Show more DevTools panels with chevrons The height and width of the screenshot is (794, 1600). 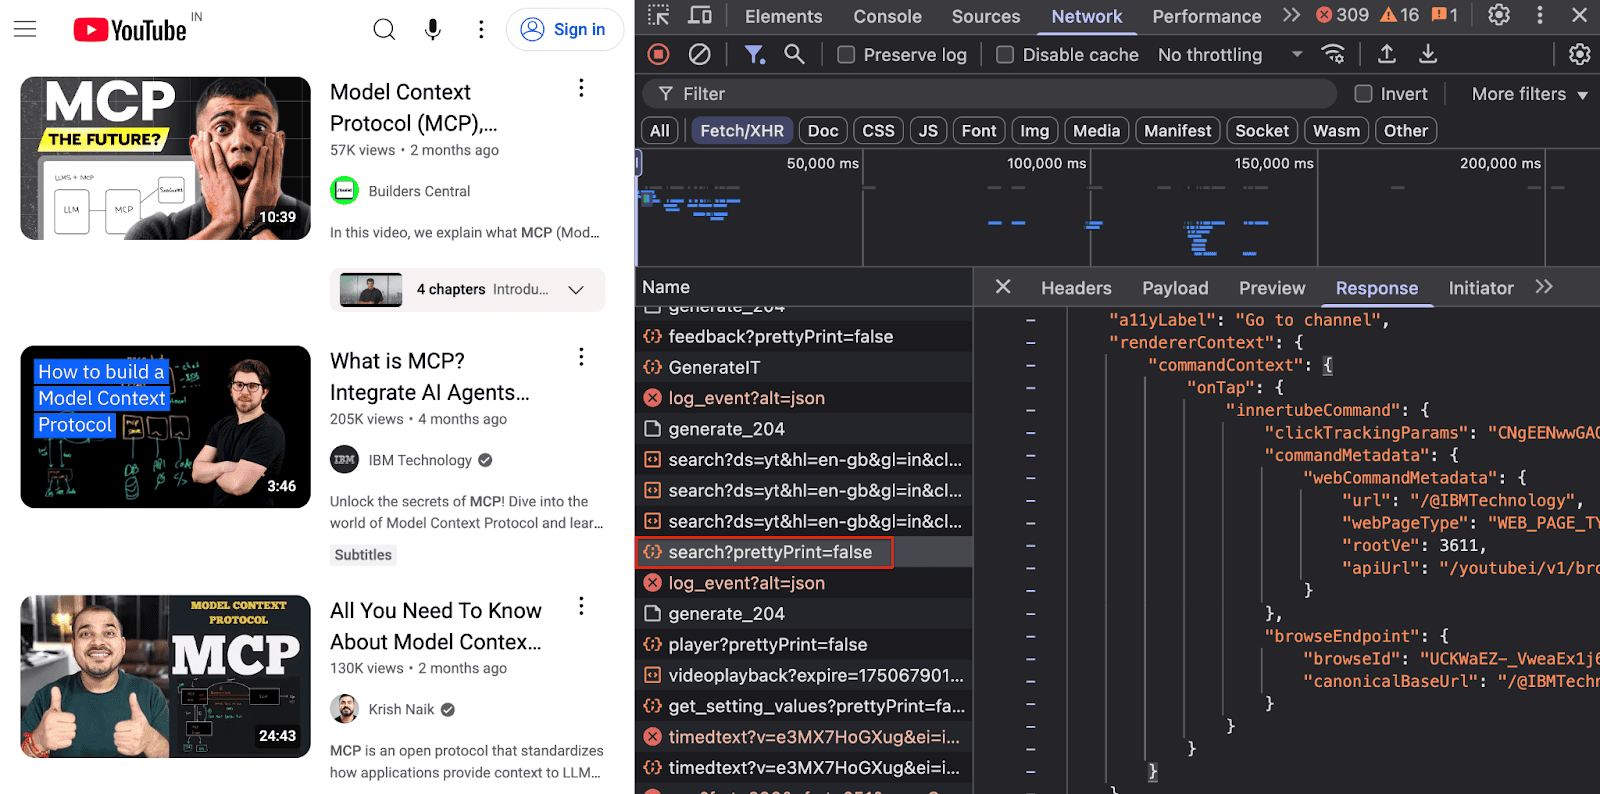[x=1291, y=15]
